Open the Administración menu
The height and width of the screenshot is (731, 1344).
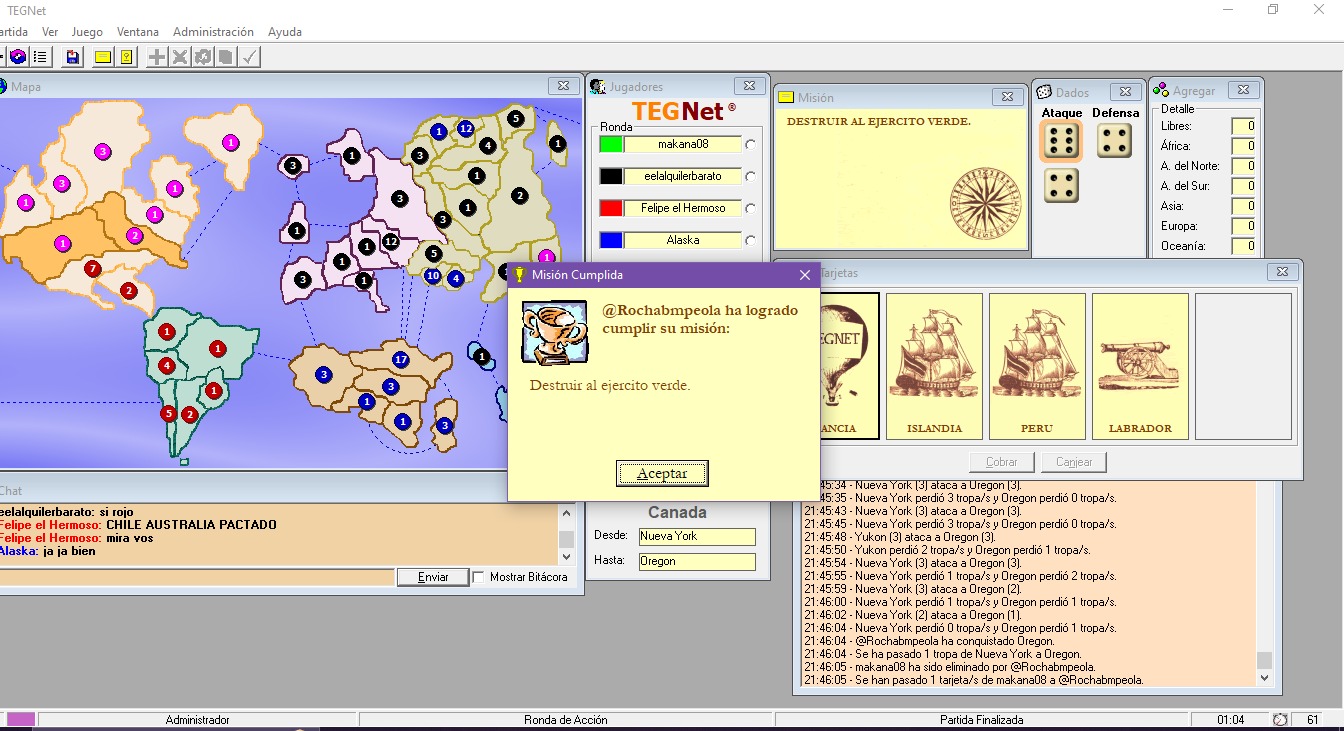pyautogui.click(x=213, y=32)
